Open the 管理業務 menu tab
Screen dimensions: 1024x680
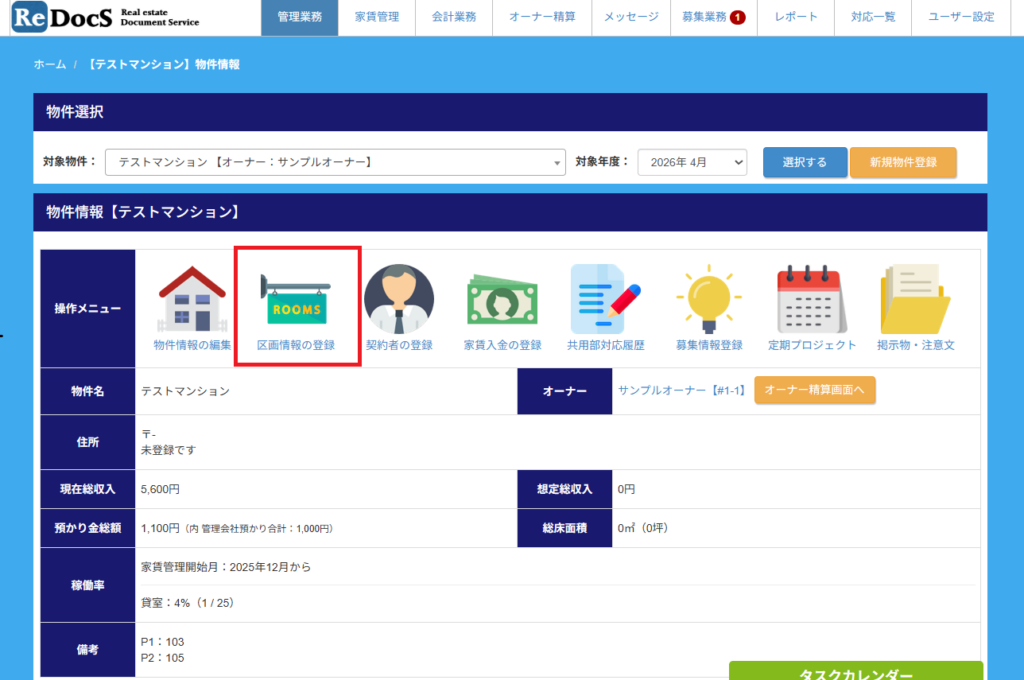point(300,17)
